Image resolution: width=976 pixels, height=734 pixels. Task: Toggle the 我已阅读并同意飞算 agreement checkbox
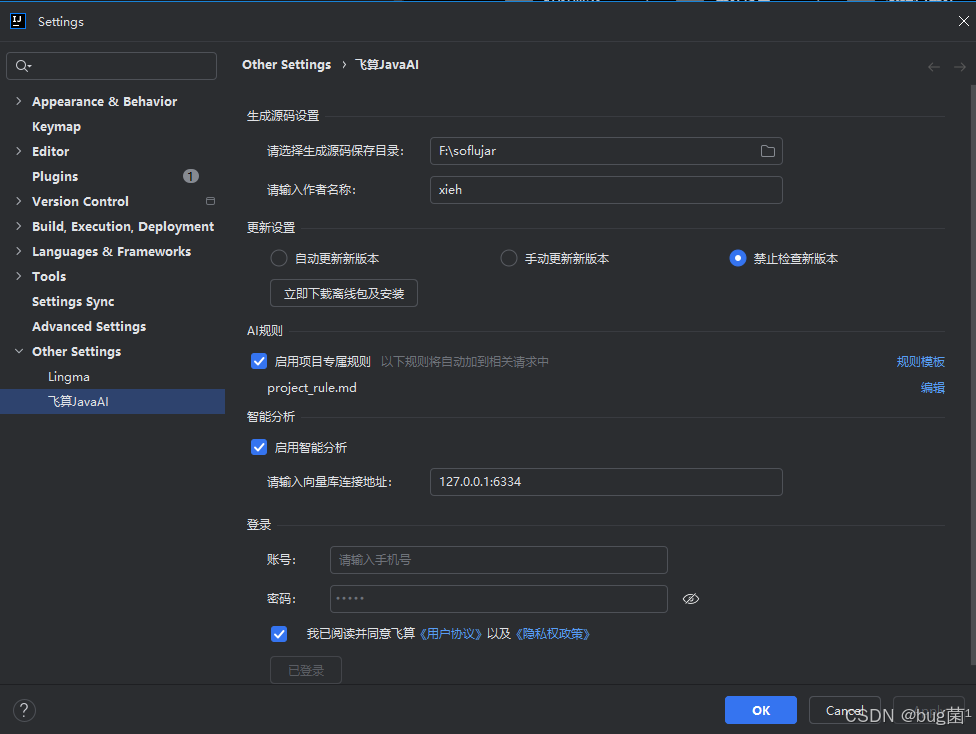pos(279,634)
